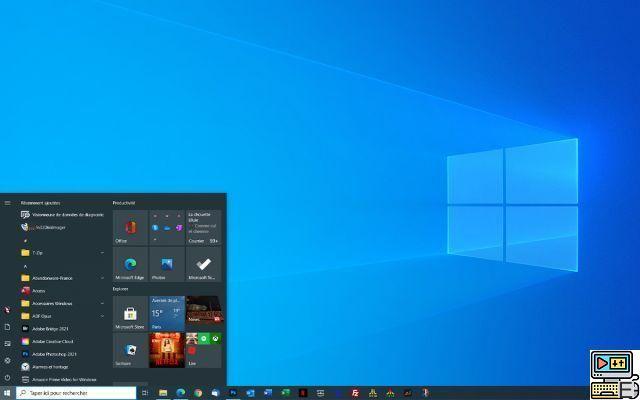
Task: Expand the Start menu hamburger button
Action: [x=7, y=203]
